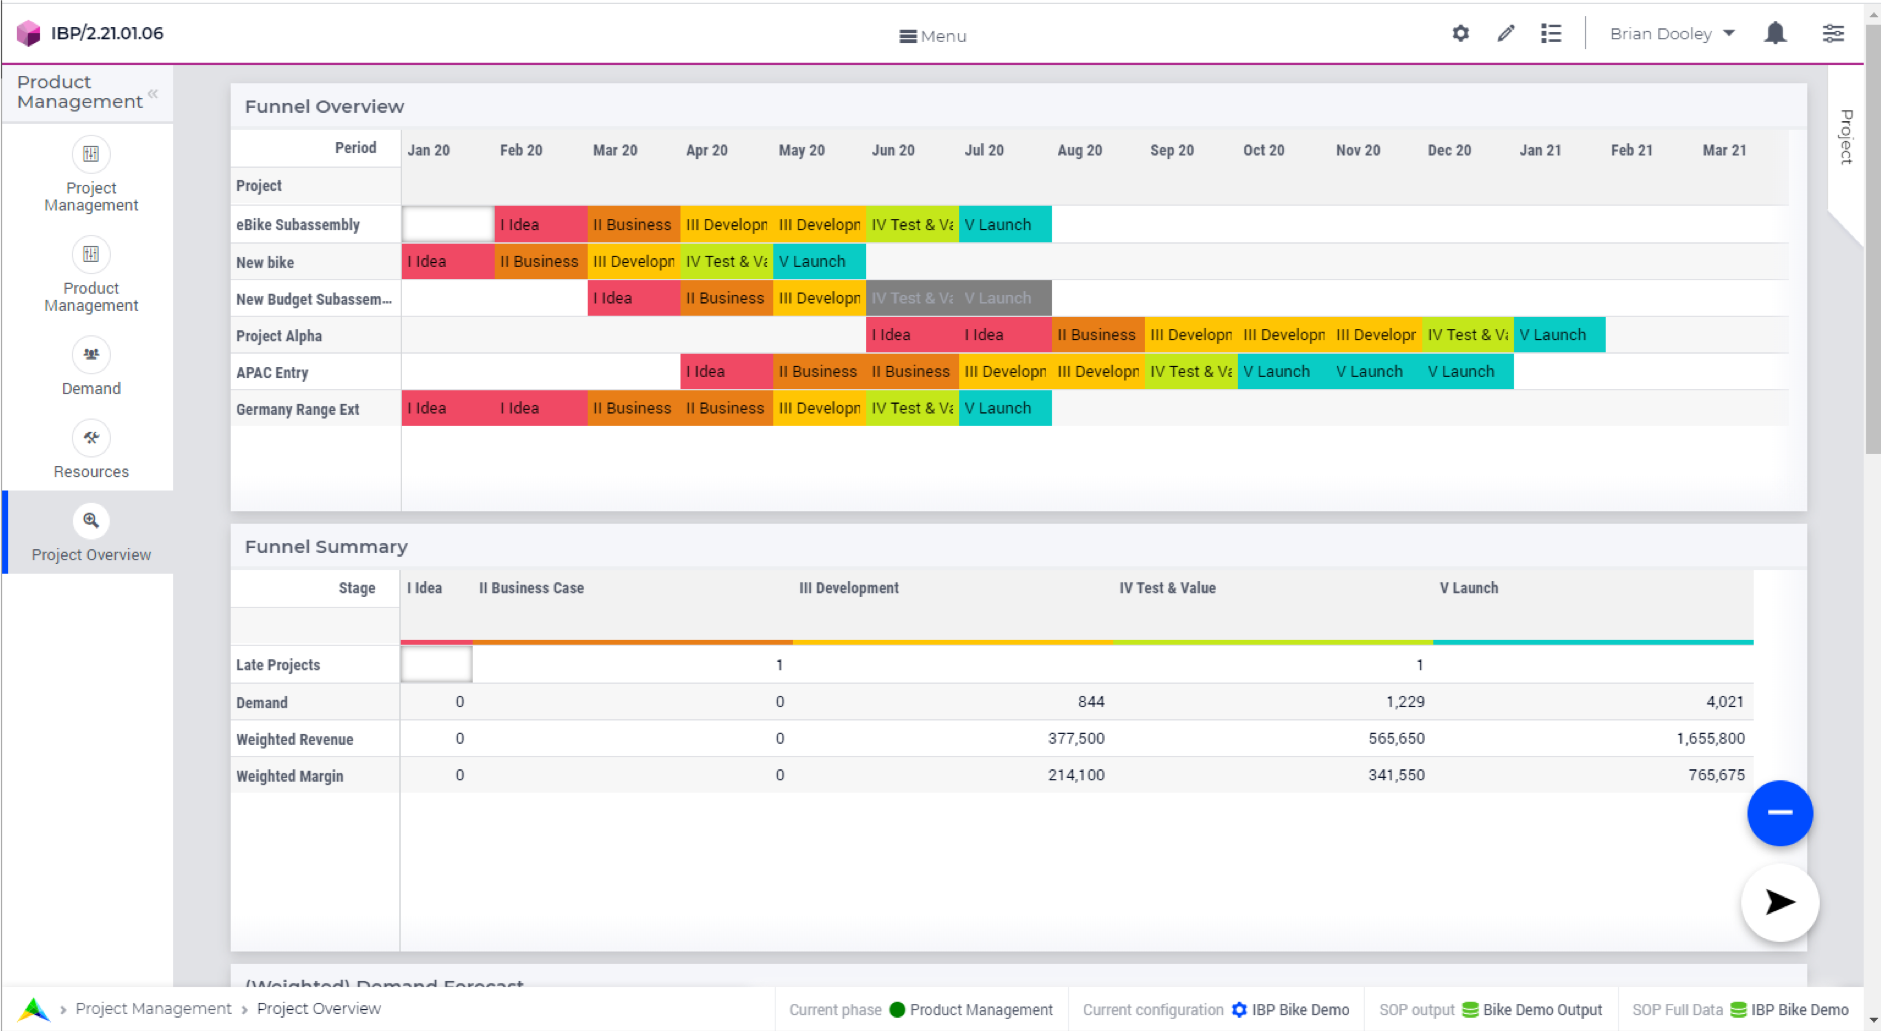Image resolution: width=1881 pixels, height=1031 pixels.
Task: Click SOP Full Data database icon
Action: tap(1738, 1010)
